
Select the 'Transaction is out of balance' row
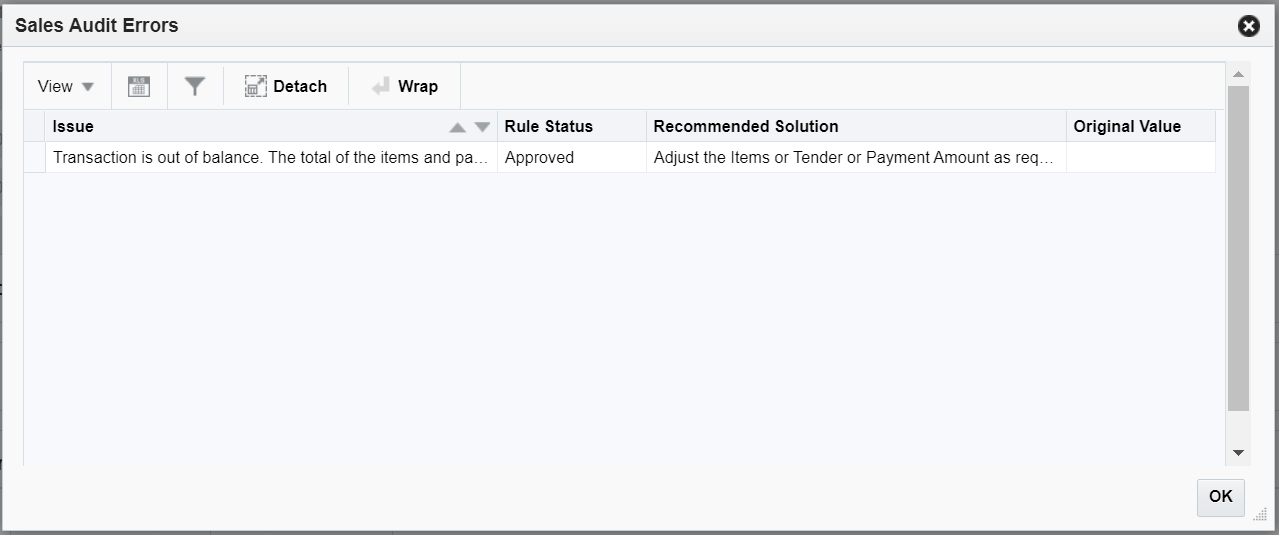click(x=270, y=157)
